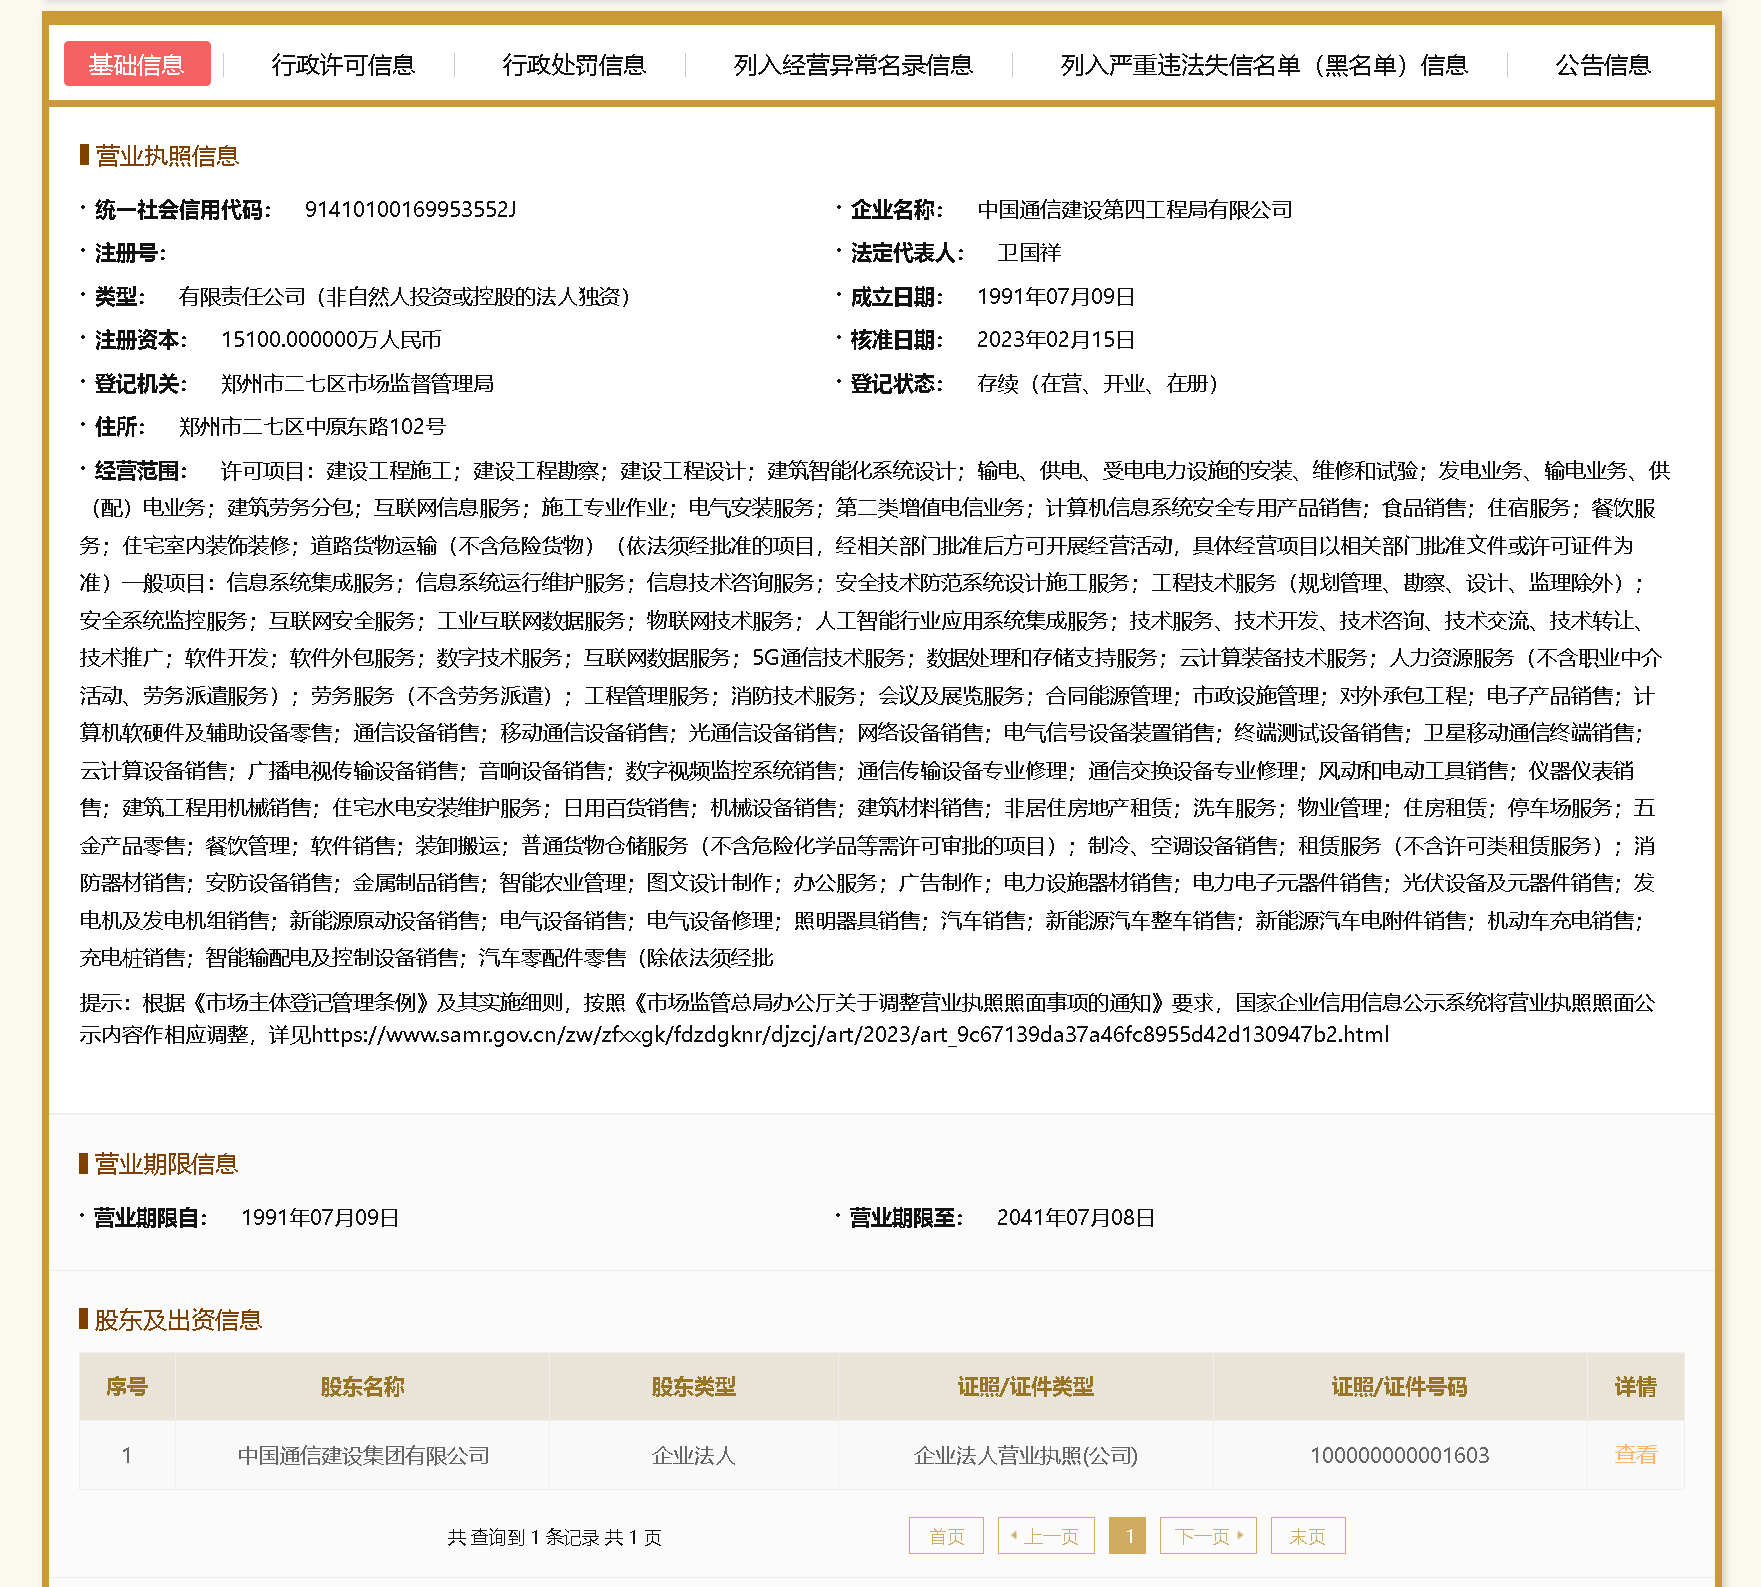This screenshot has width=1761, height=1587.
Task: Switch to the 行政处罚信息 tab
Action: [x=574, y=65]
